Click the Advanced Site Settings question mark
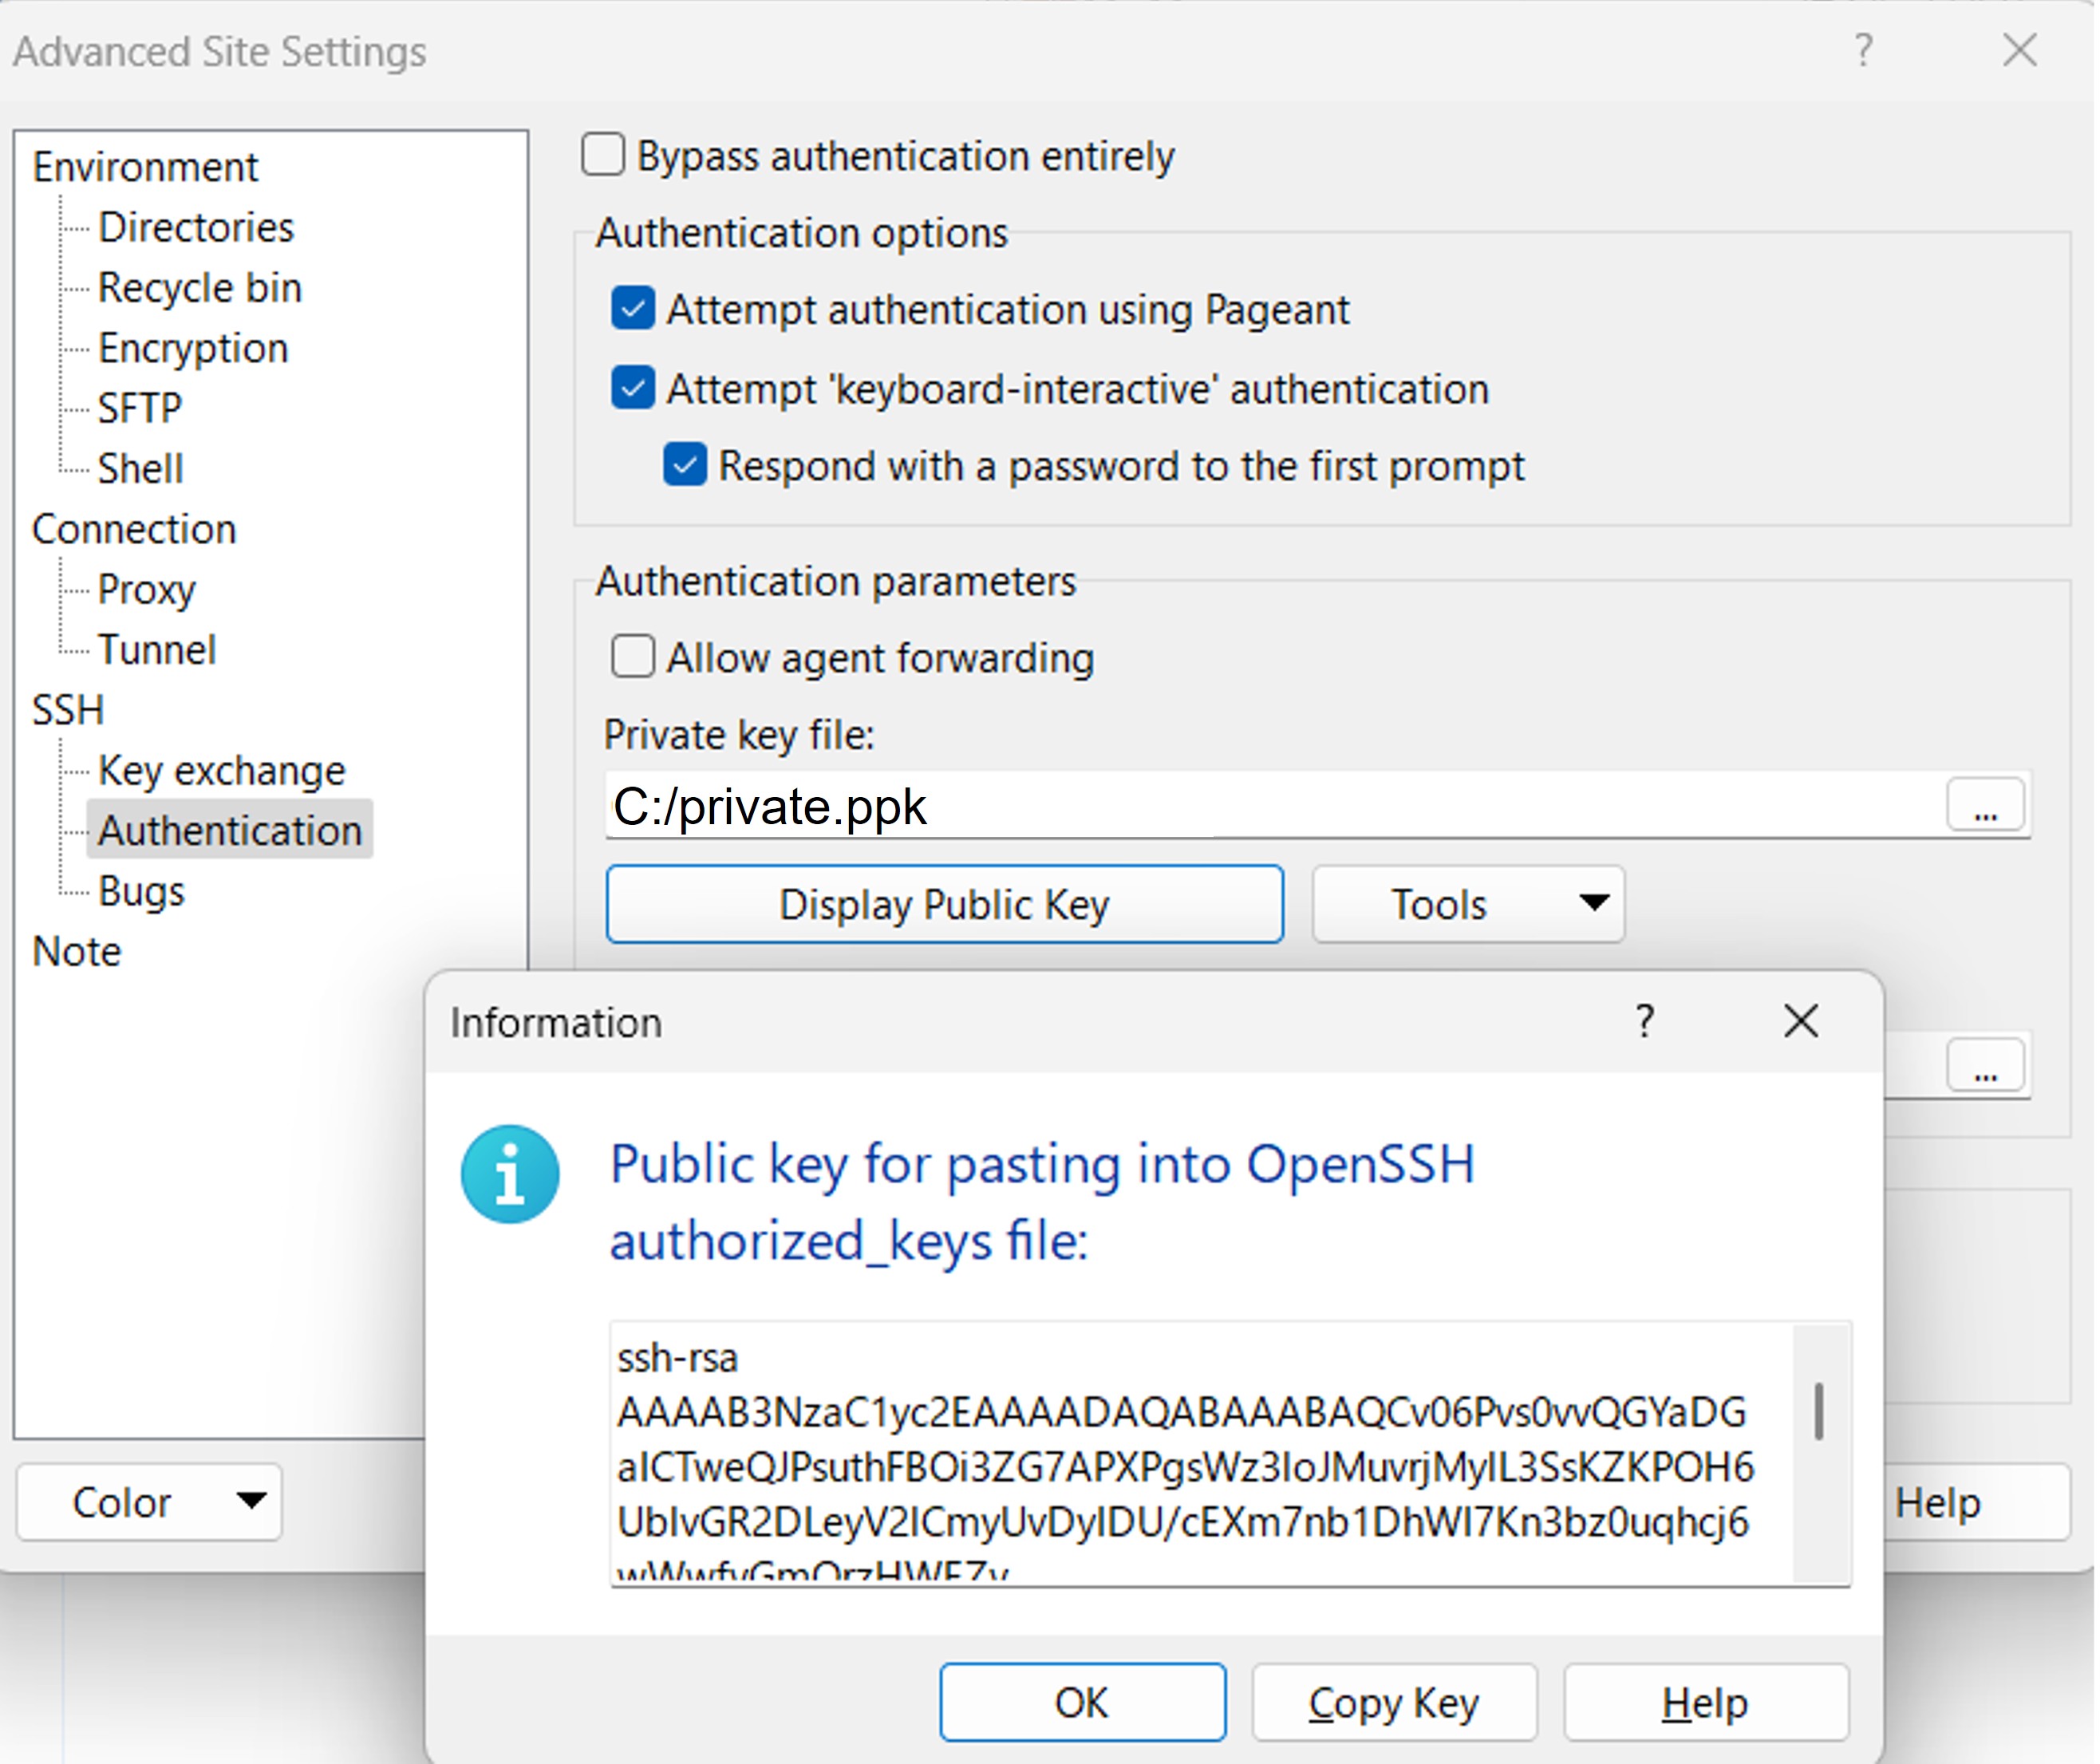 (x=1863, y=50)
